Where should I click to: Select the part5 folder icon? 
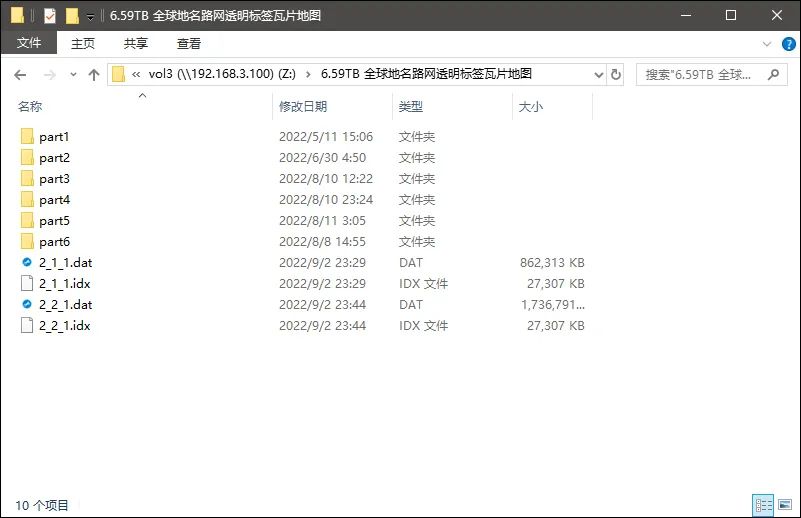pyautogui.click(x=28, y=220)
